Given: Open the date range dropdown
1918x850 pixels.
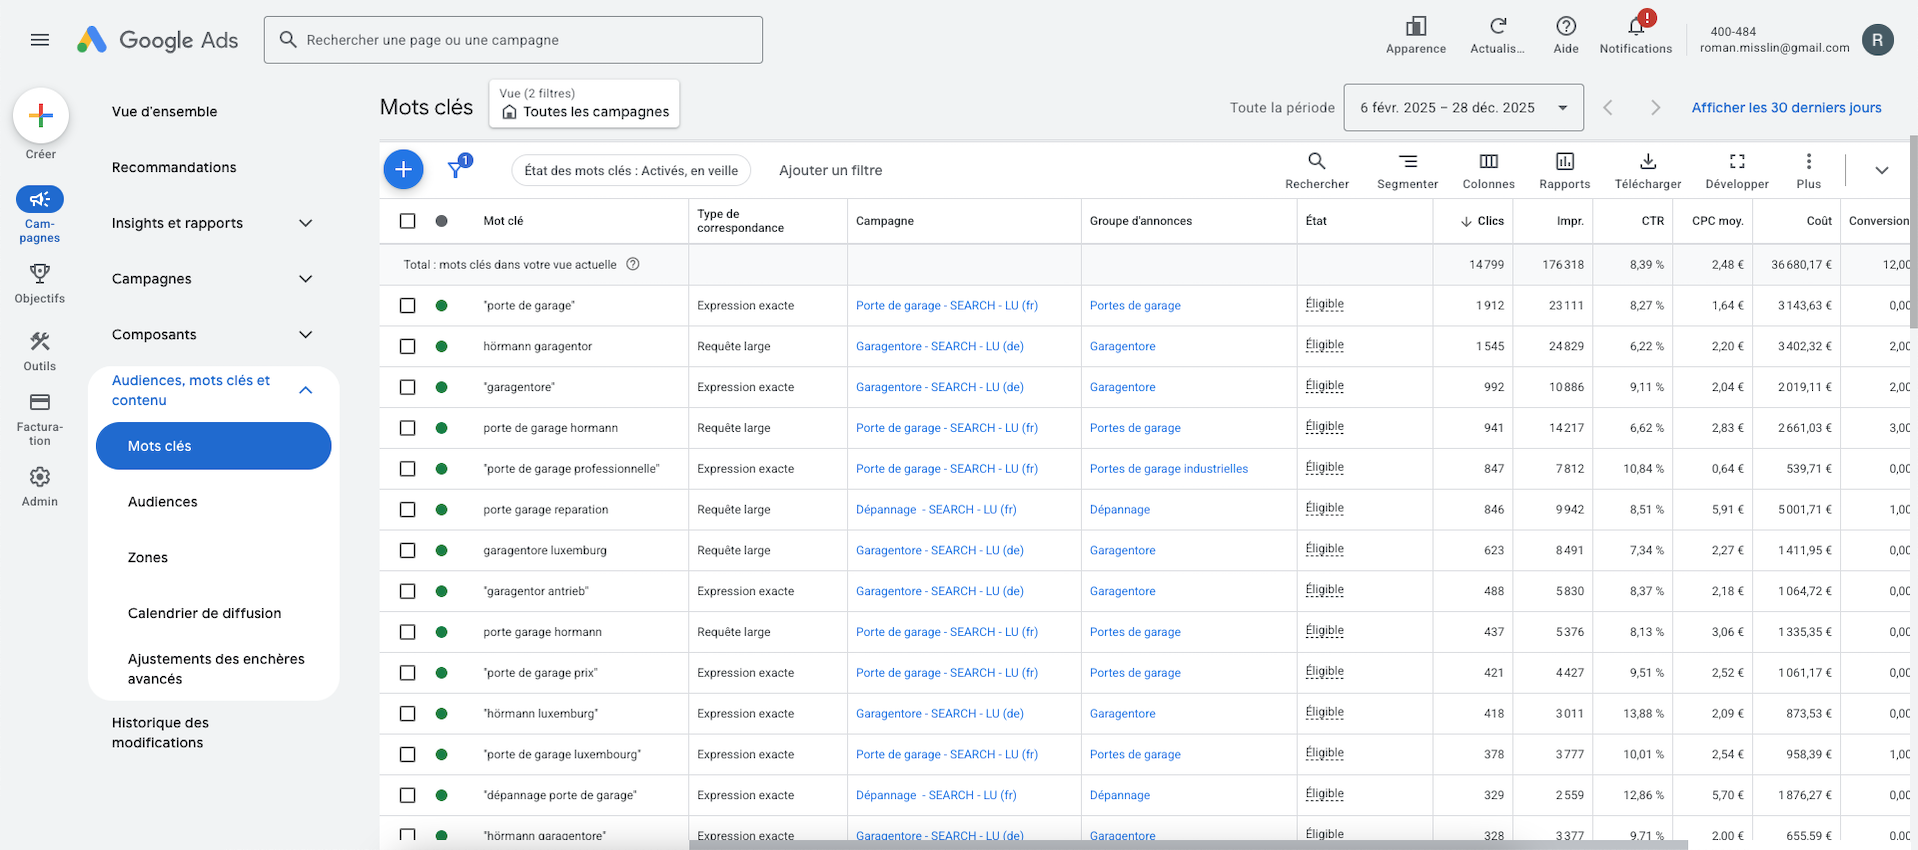Looking at the screenshot, I should pyautogui.click(x=1463, y=108).
